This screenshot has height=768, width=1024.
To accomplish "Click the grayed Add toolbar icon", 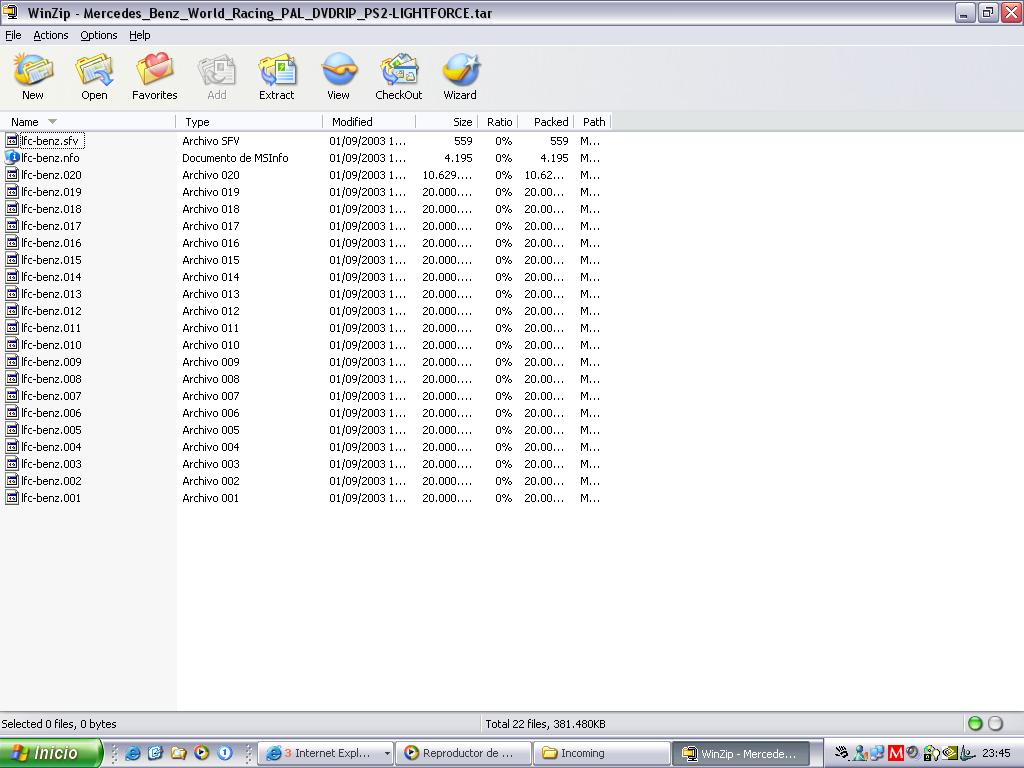I will click(217, 70).
